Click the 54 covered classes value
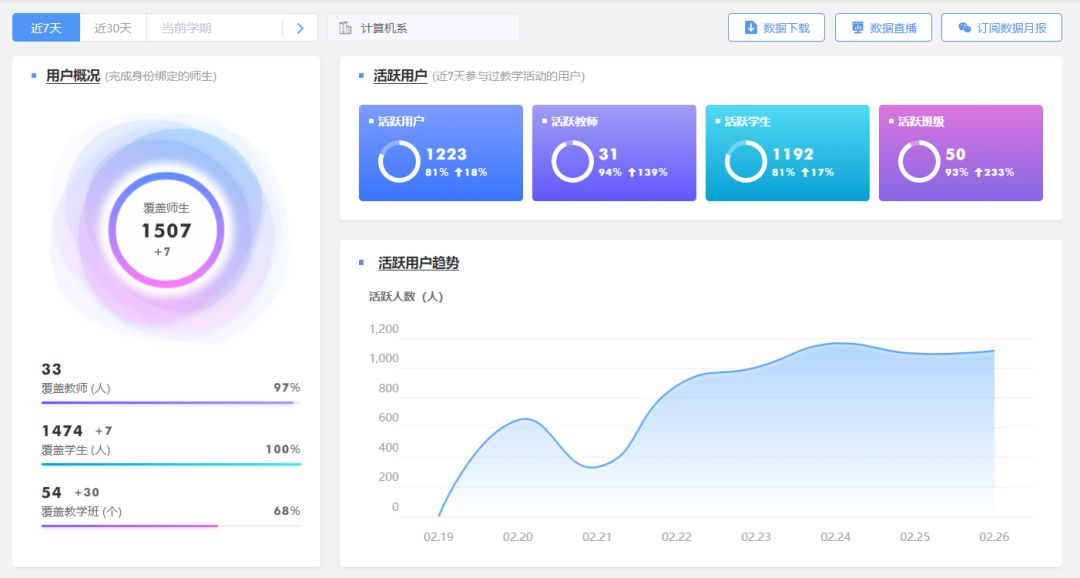 click(52, 493)
